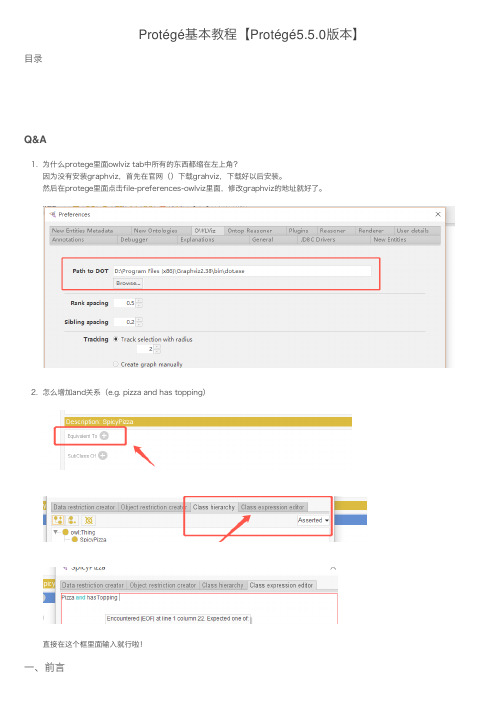The height and width of the screenshot is (713, 504).
Task: Switch to the Class expression editor tab
Action: [273, 507]
